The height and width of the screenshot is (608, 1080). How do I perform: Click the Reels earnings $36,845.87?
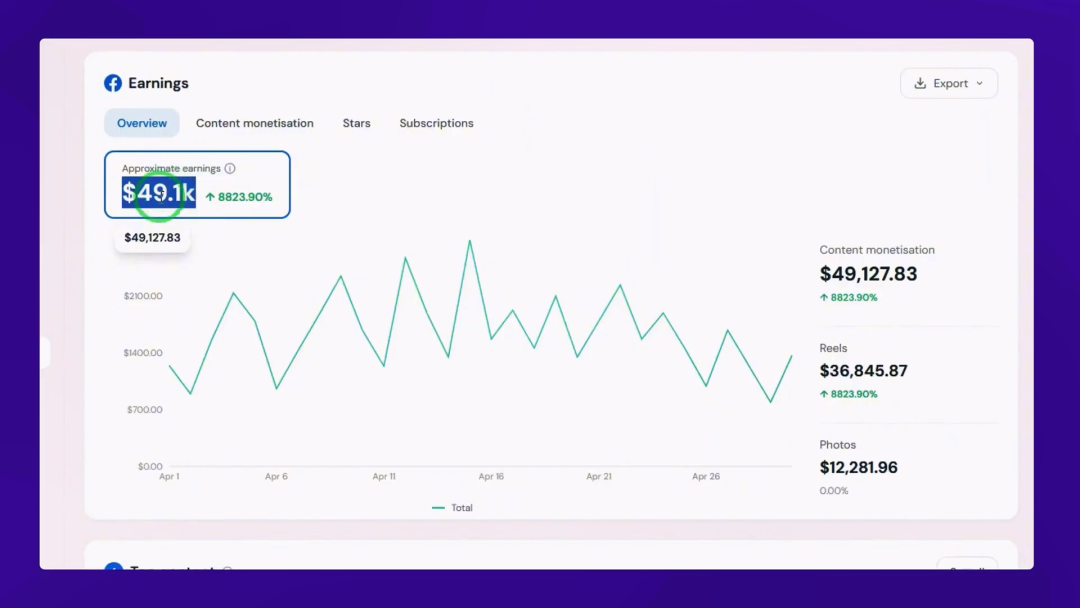pyautogui.click(x=864, y=370)
